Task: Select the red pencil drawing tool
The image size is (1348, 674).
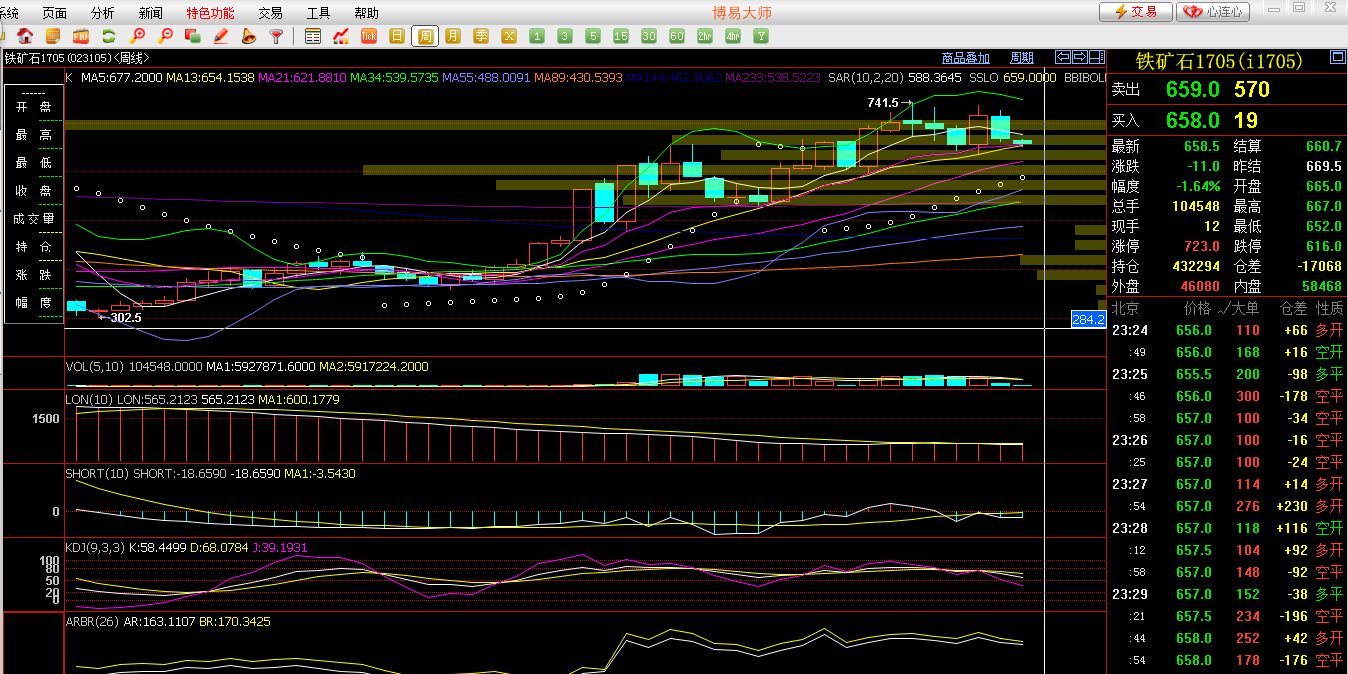Action: [221, 36]
